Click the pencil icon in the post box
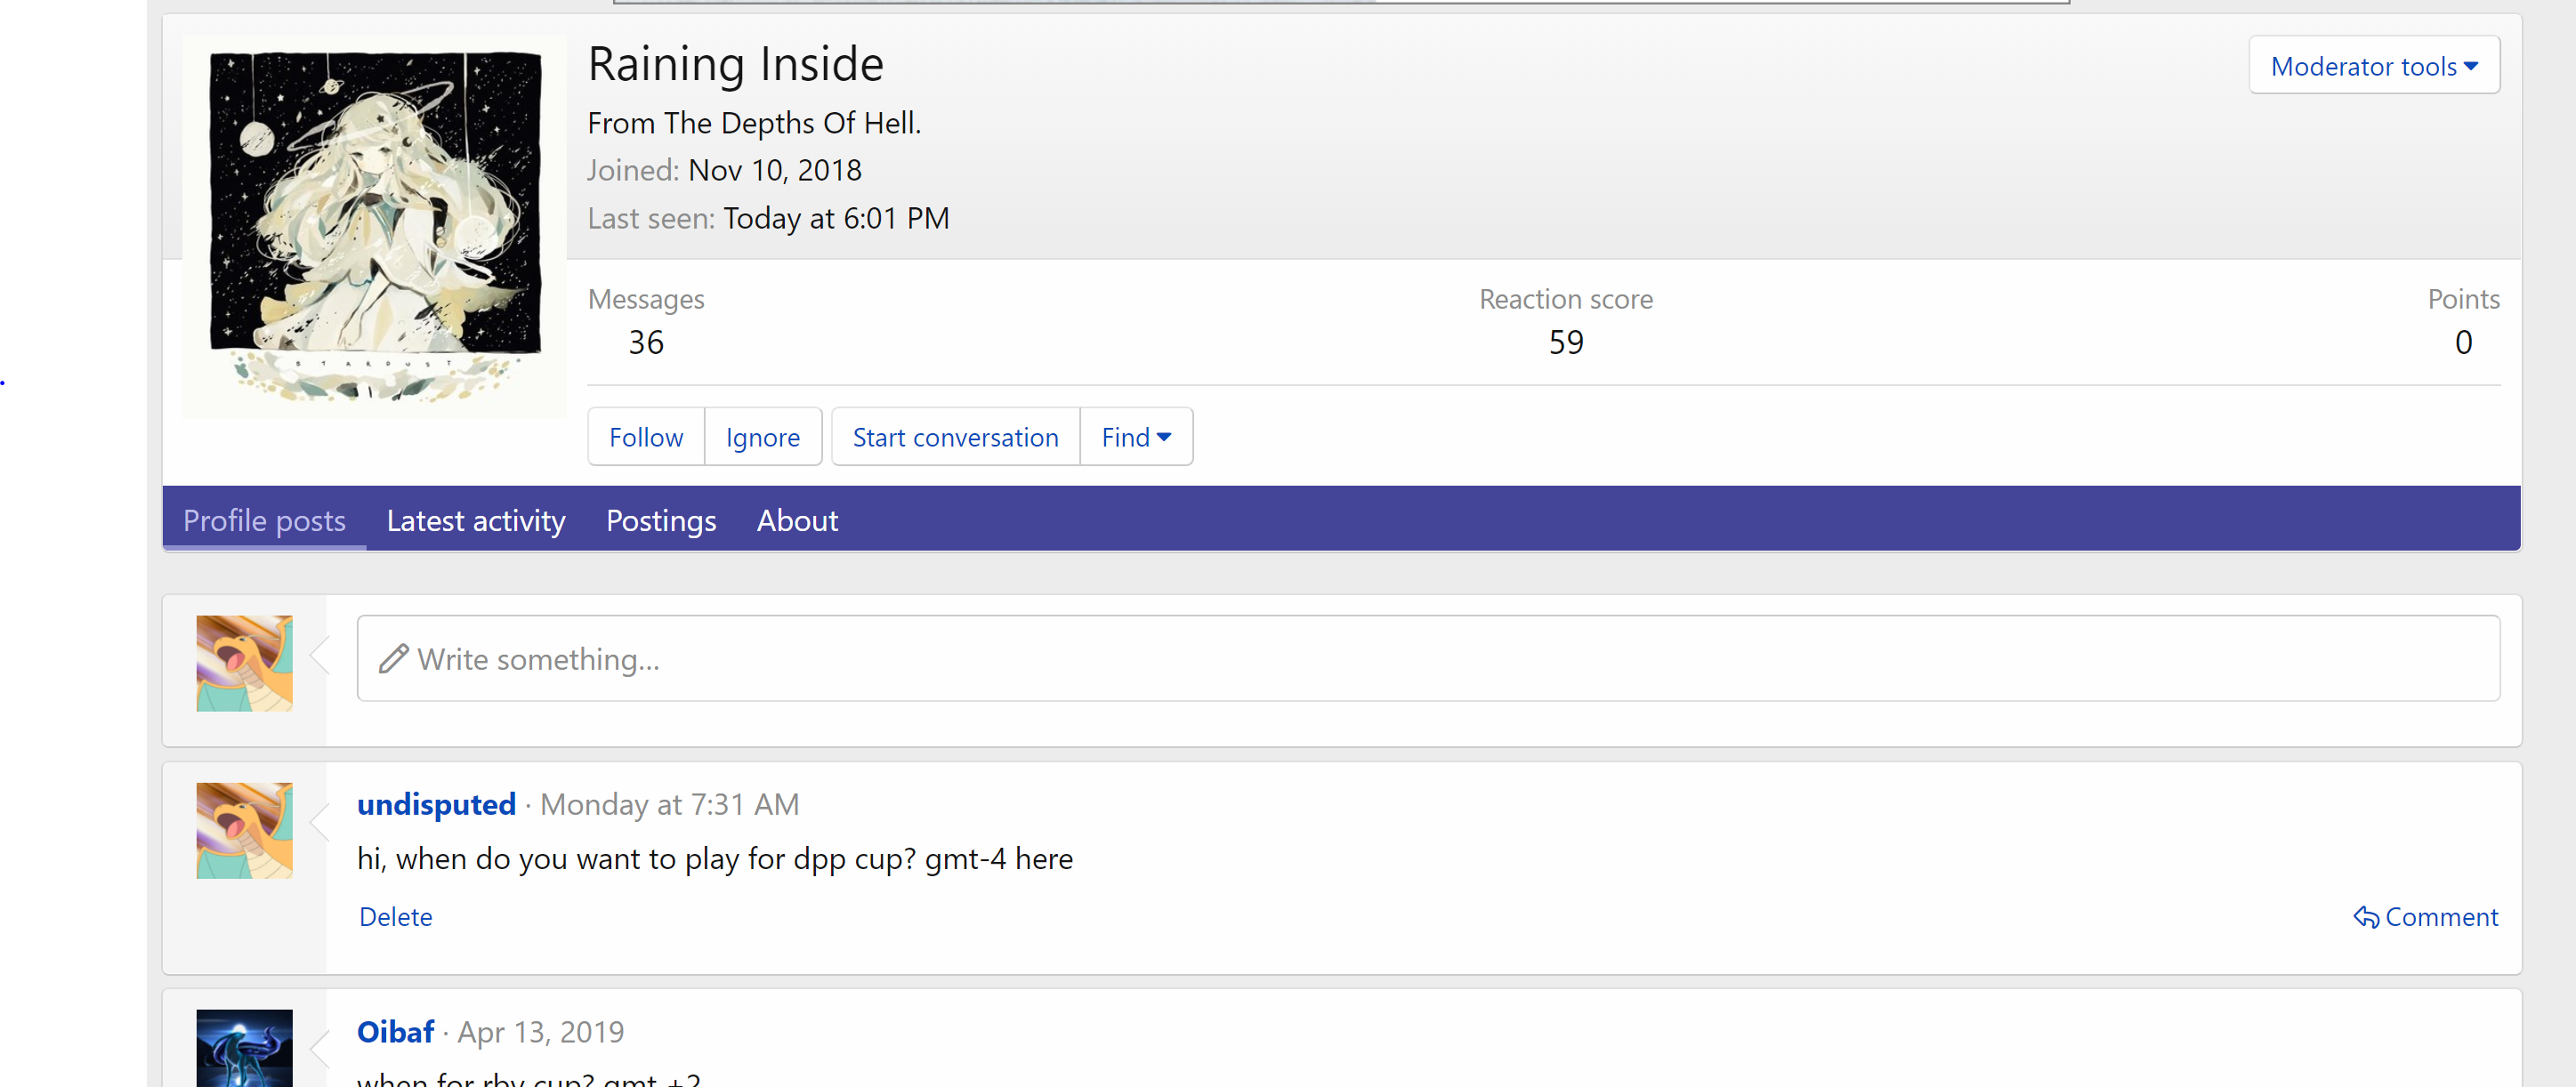2576x1087 pixels. (393, 659)
